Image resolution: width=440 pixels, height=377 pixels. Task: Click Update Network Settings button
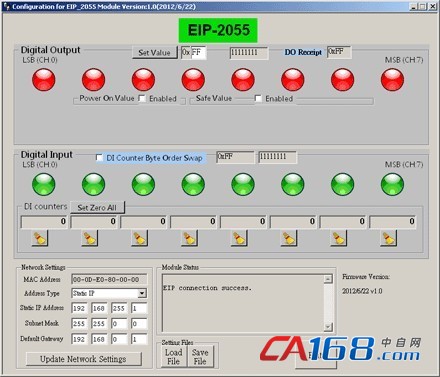pos(83,359)
